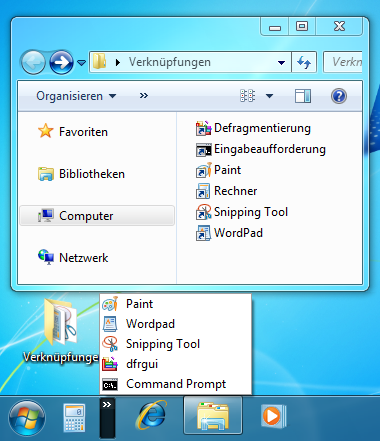Screen dimensions: 380x441
Task: Open the view options dropdown arrow
Action: [269, 96]
